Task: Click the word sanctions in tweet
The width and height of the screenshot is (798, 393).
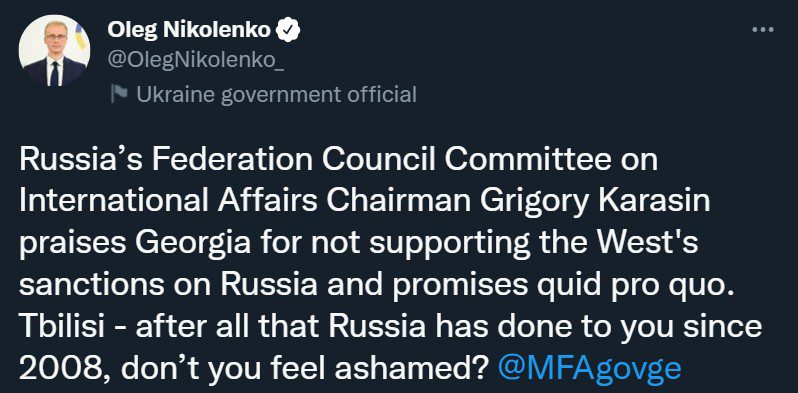Action: [x=92, y=286]
